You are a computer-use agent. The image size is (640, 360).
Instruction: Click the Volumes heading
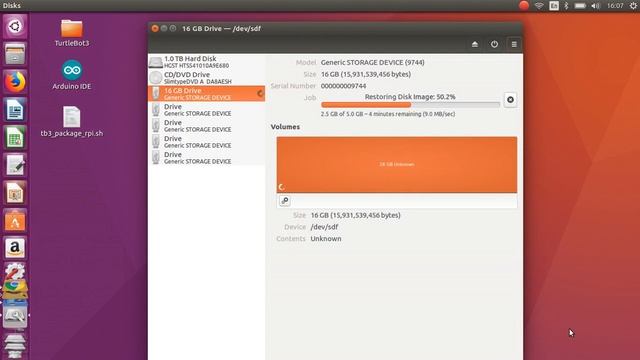(285, 127)
